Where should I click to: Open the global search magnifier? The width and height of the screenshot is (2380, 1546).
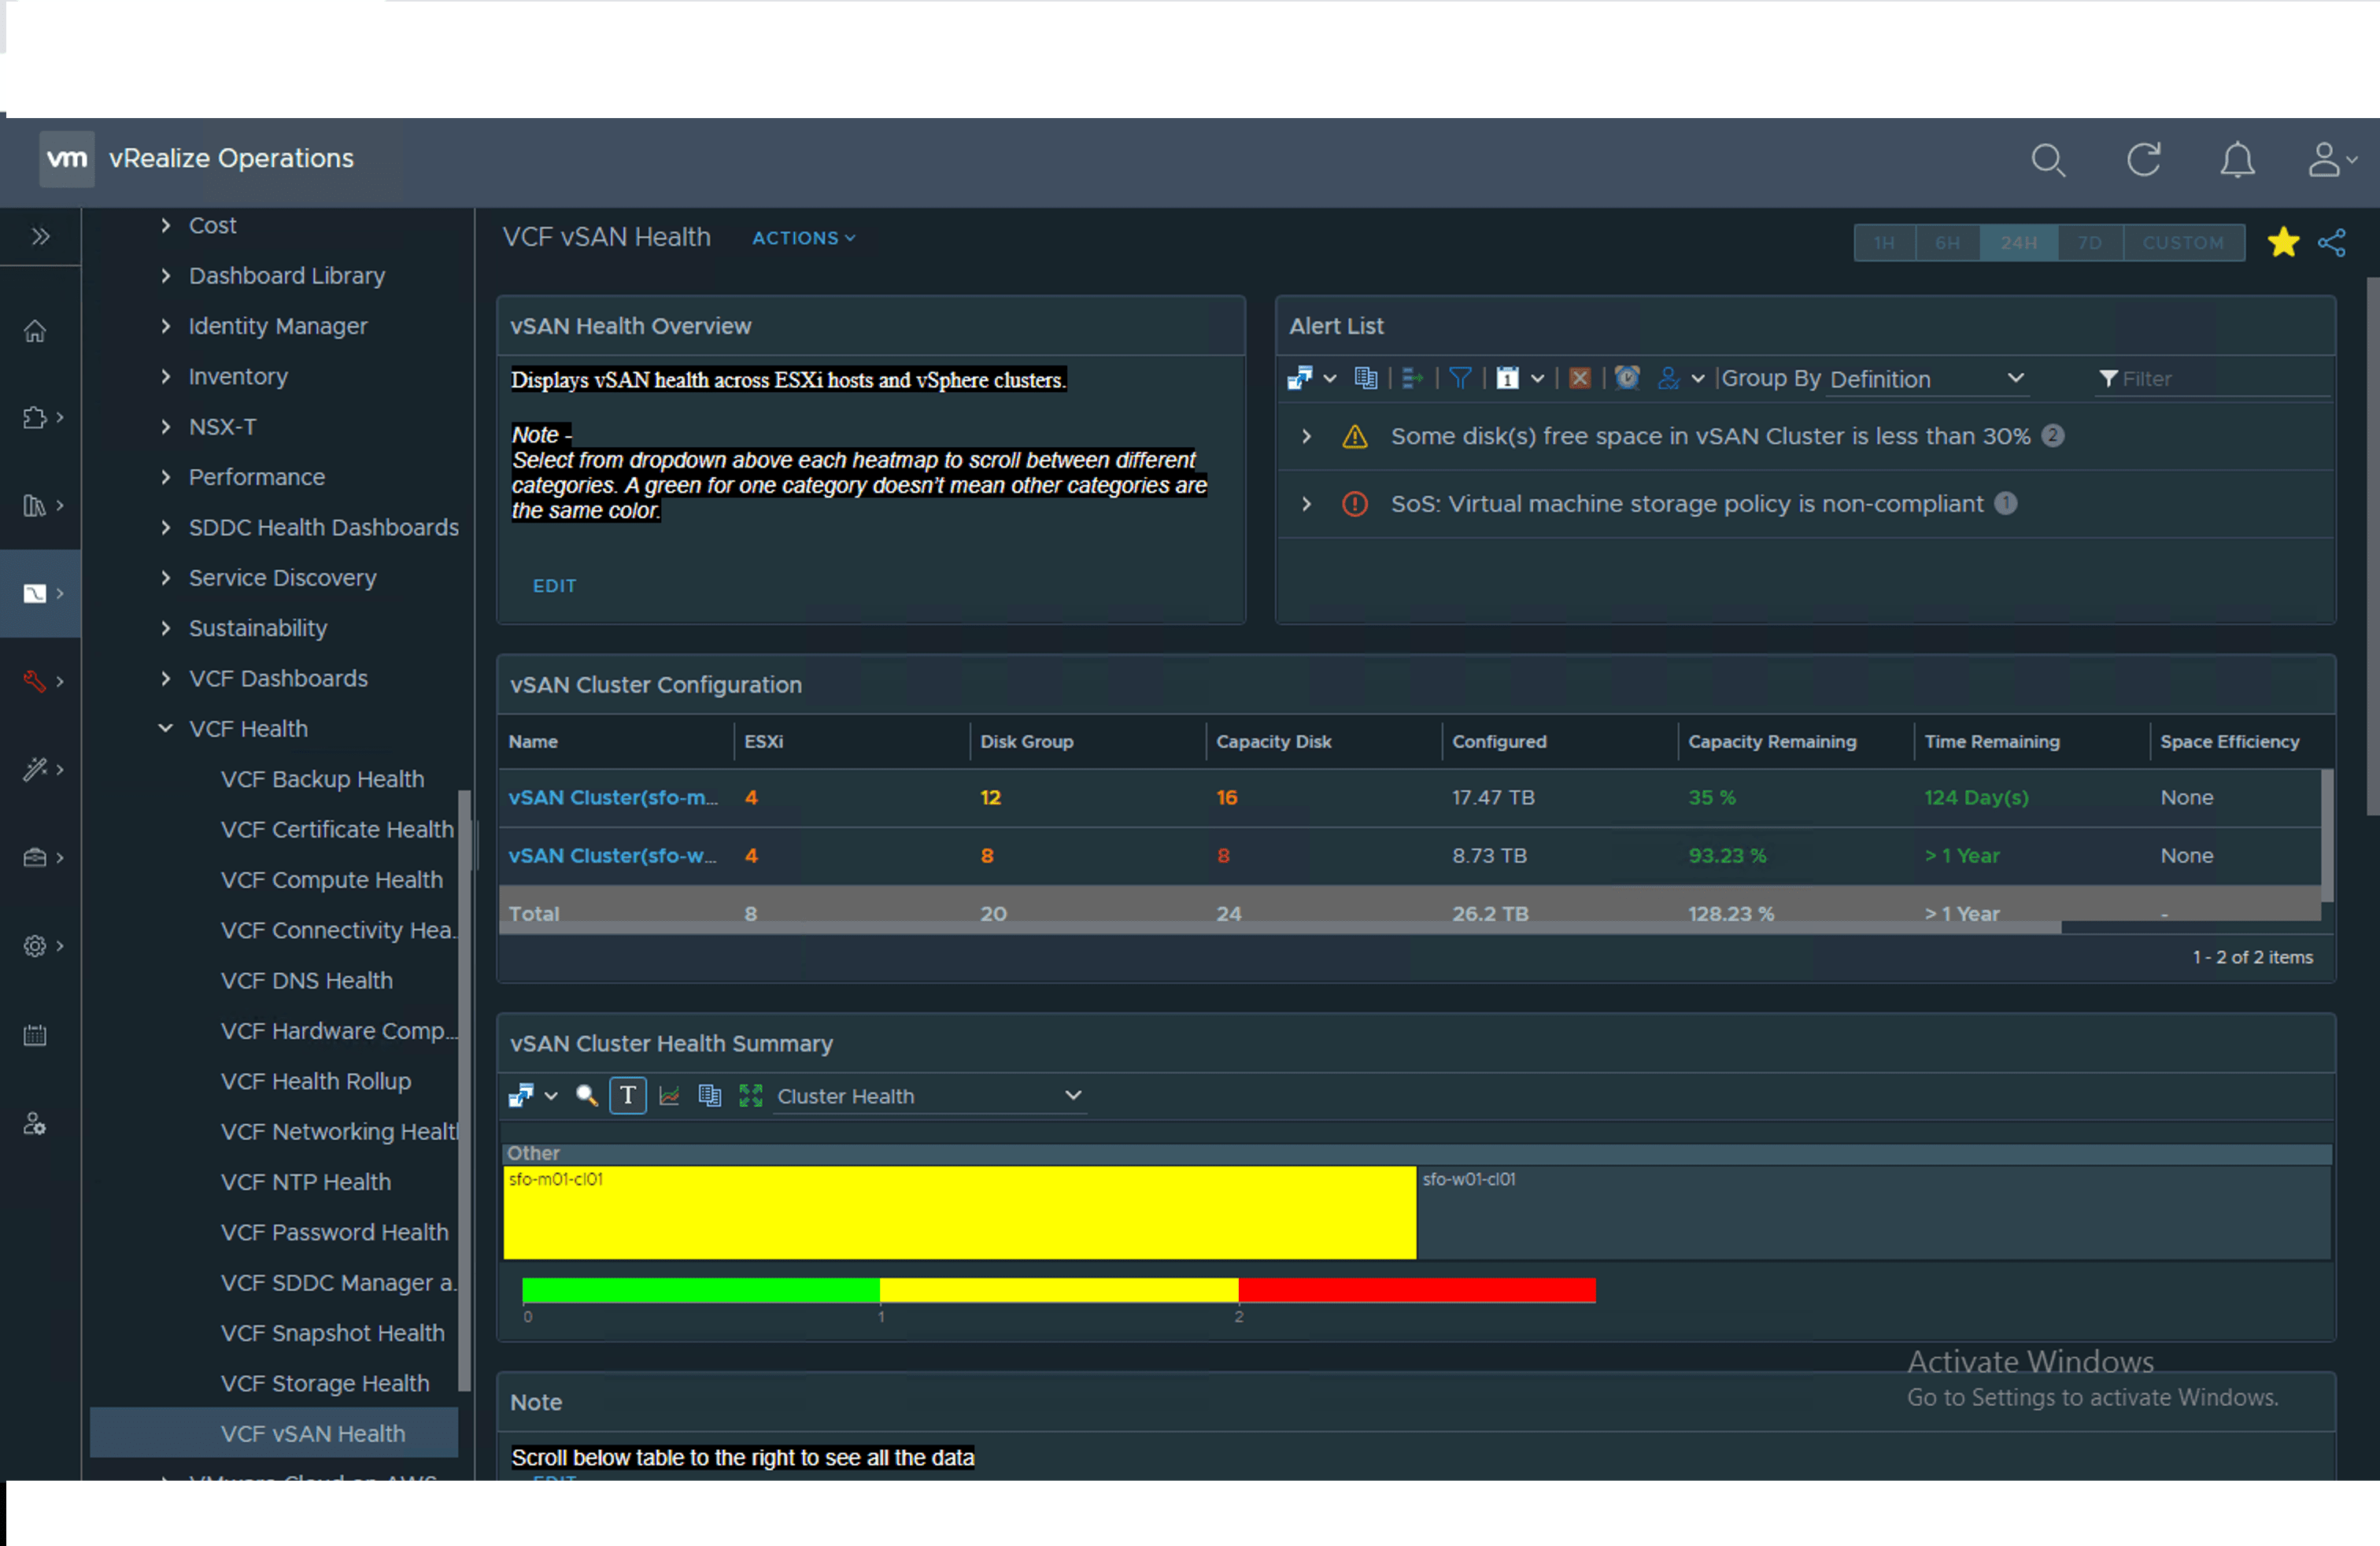click(2047, 160)
